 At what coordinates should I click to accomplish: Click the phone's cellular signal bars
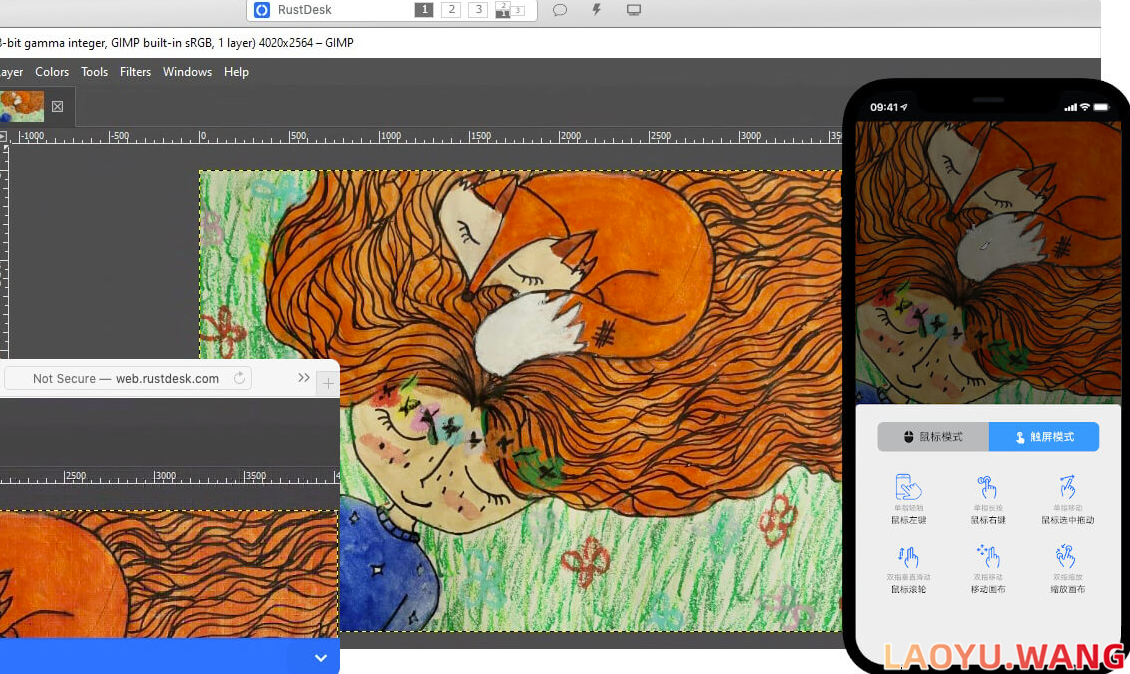click(1070, 107)
